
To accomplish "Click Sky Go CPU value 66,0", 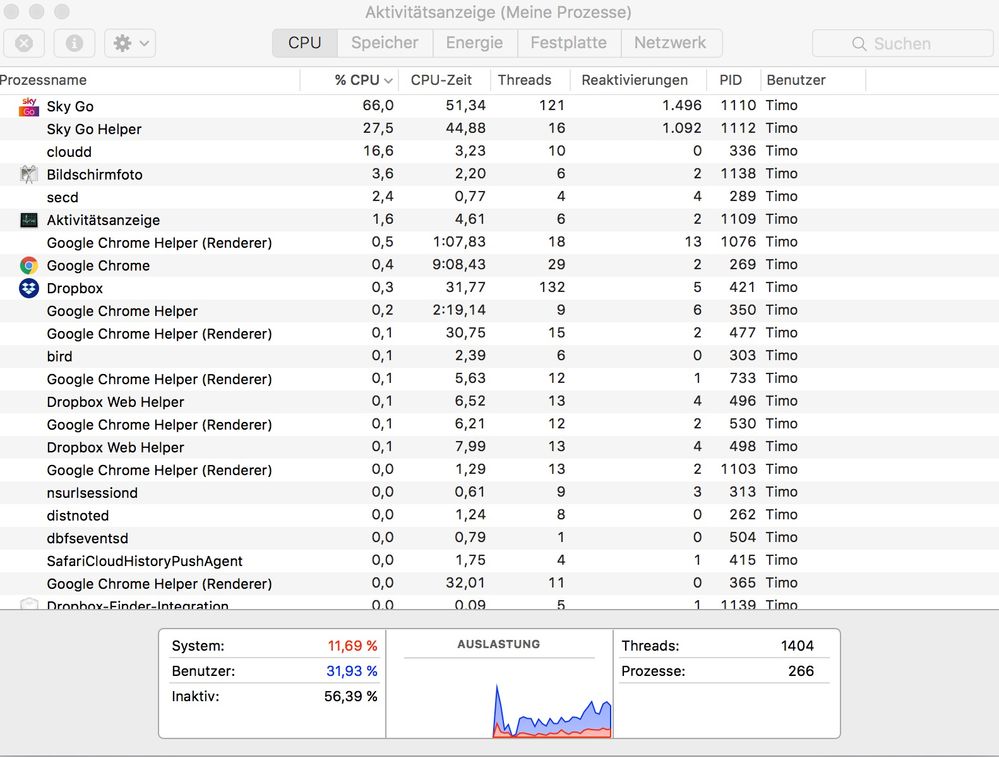I will 378,105.
